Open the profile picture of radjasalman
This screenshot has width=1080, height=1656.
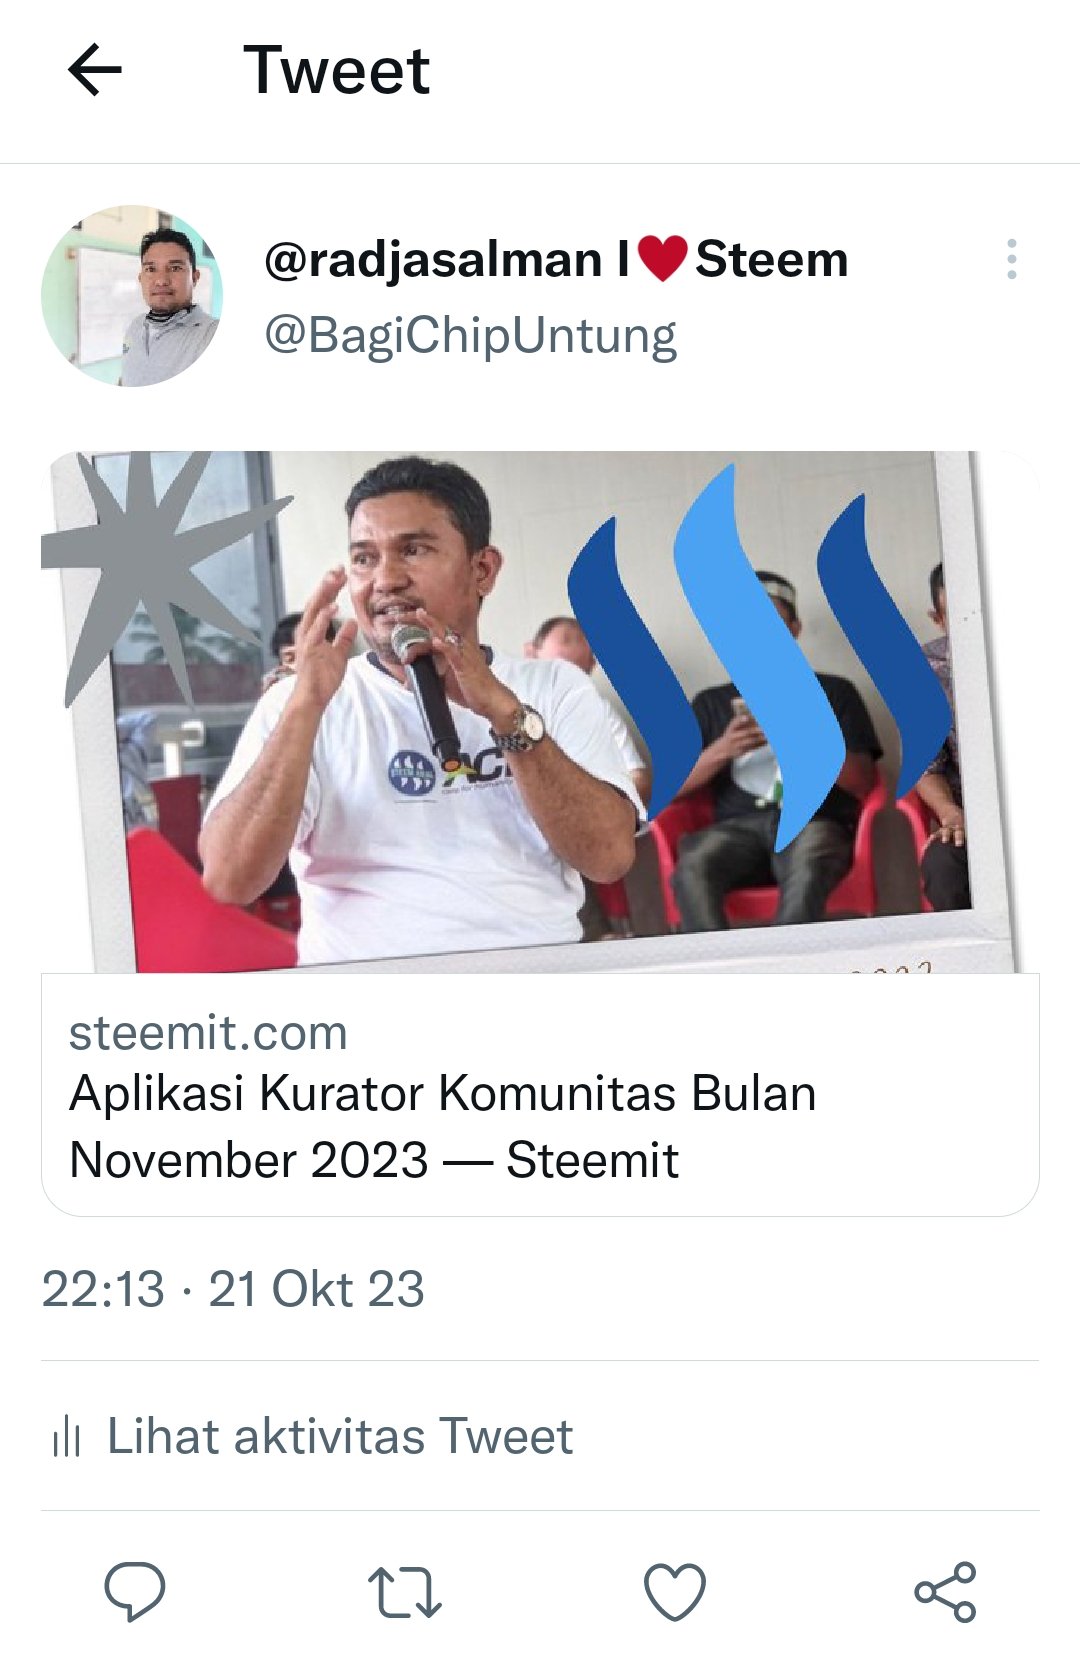[x=132, y=296]
